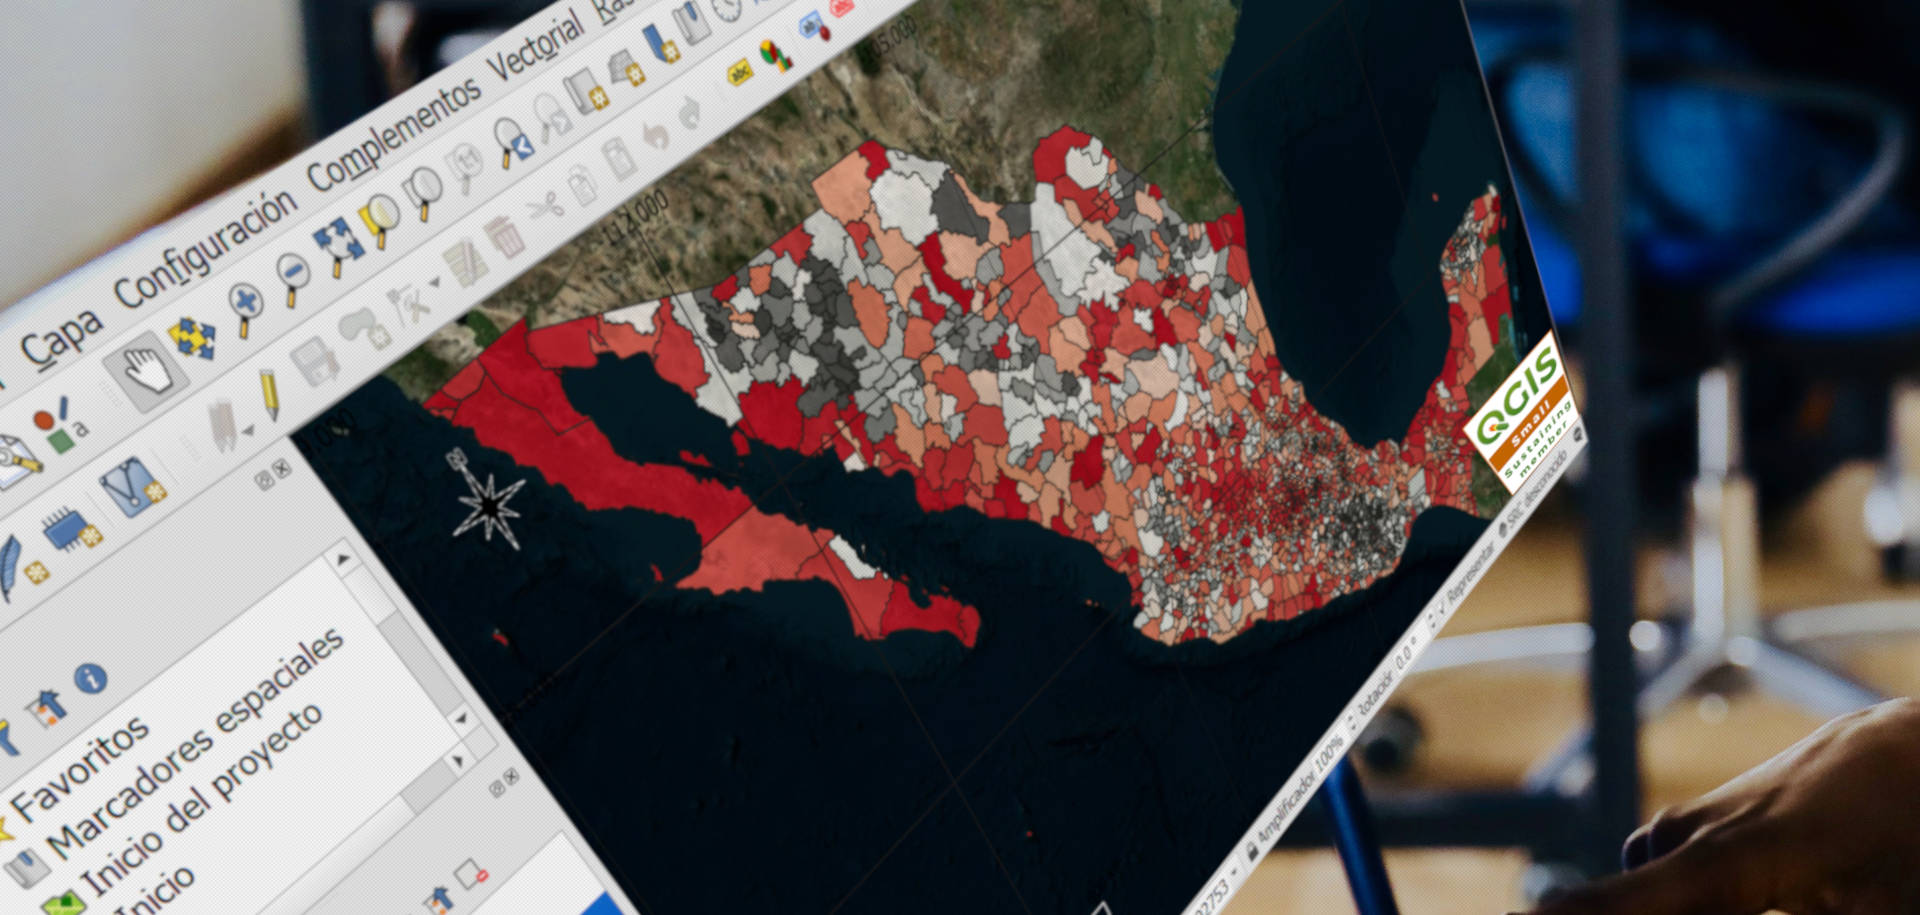Click Zoom Next icon
The image size is (1920, 915).
coord(552,116)
